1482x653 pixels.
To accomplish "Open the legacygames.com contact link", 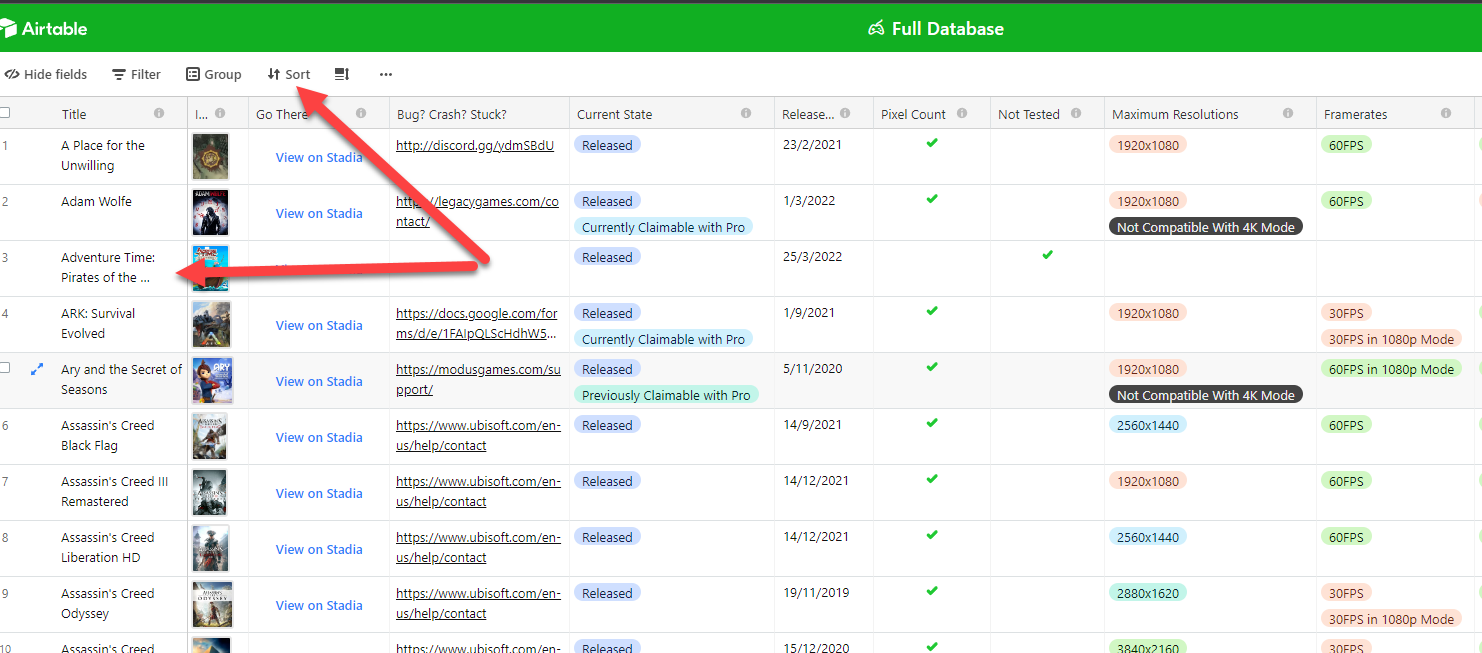I will click(x=477, y=211).
